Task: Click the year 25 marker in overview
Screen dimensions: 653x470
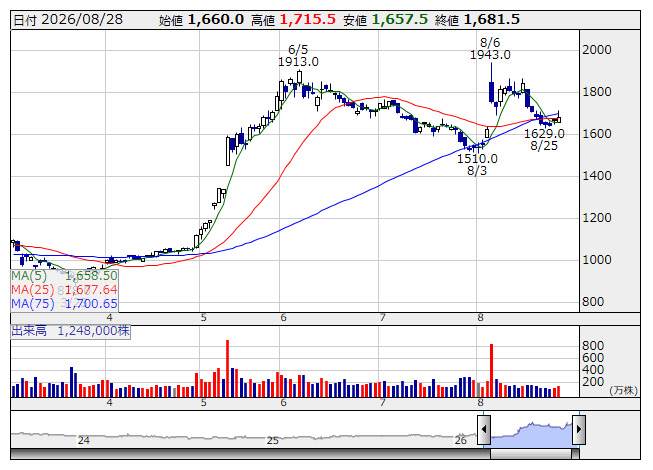Action: click(272, 440)
